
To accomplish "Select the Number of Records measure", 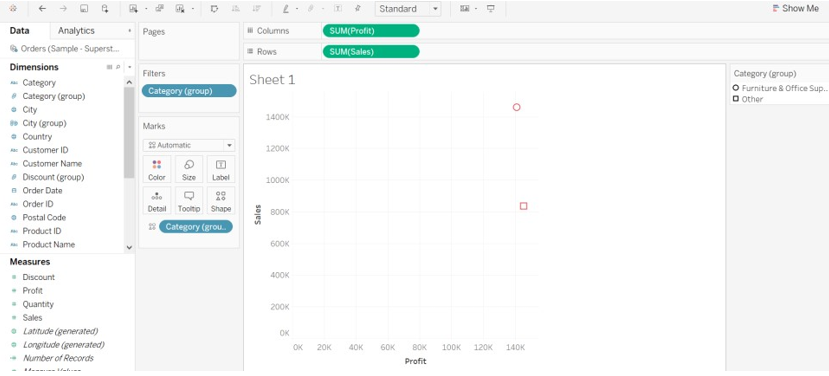I will pyautogui.click(x=58, y=358).
